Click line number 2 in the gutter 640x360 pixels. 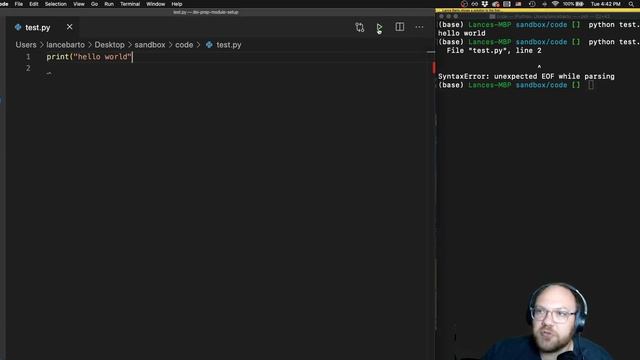28,68
